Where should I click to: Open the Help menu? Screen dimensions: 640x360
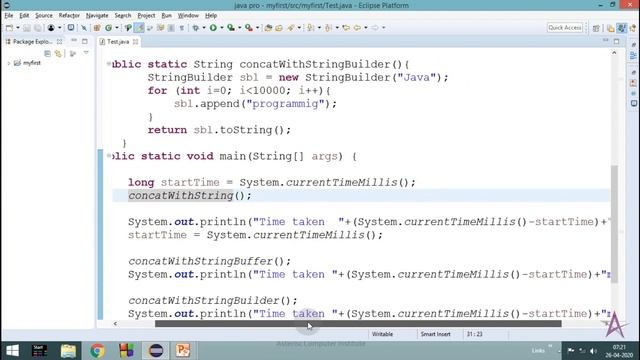tap(211, 16)
